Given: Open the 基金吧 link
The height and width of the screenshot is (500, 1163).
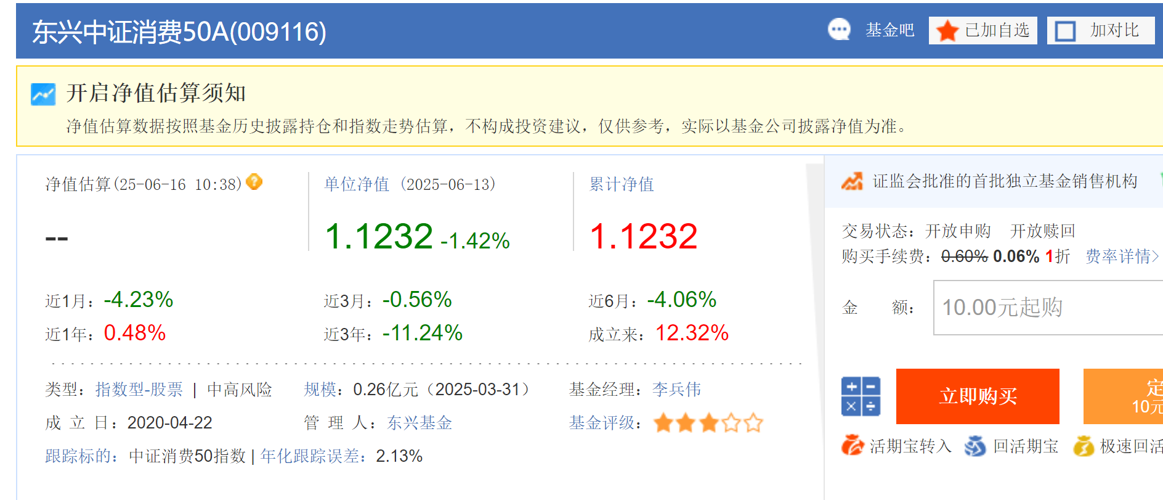Looking at the screenshot, I should (890, 31).
